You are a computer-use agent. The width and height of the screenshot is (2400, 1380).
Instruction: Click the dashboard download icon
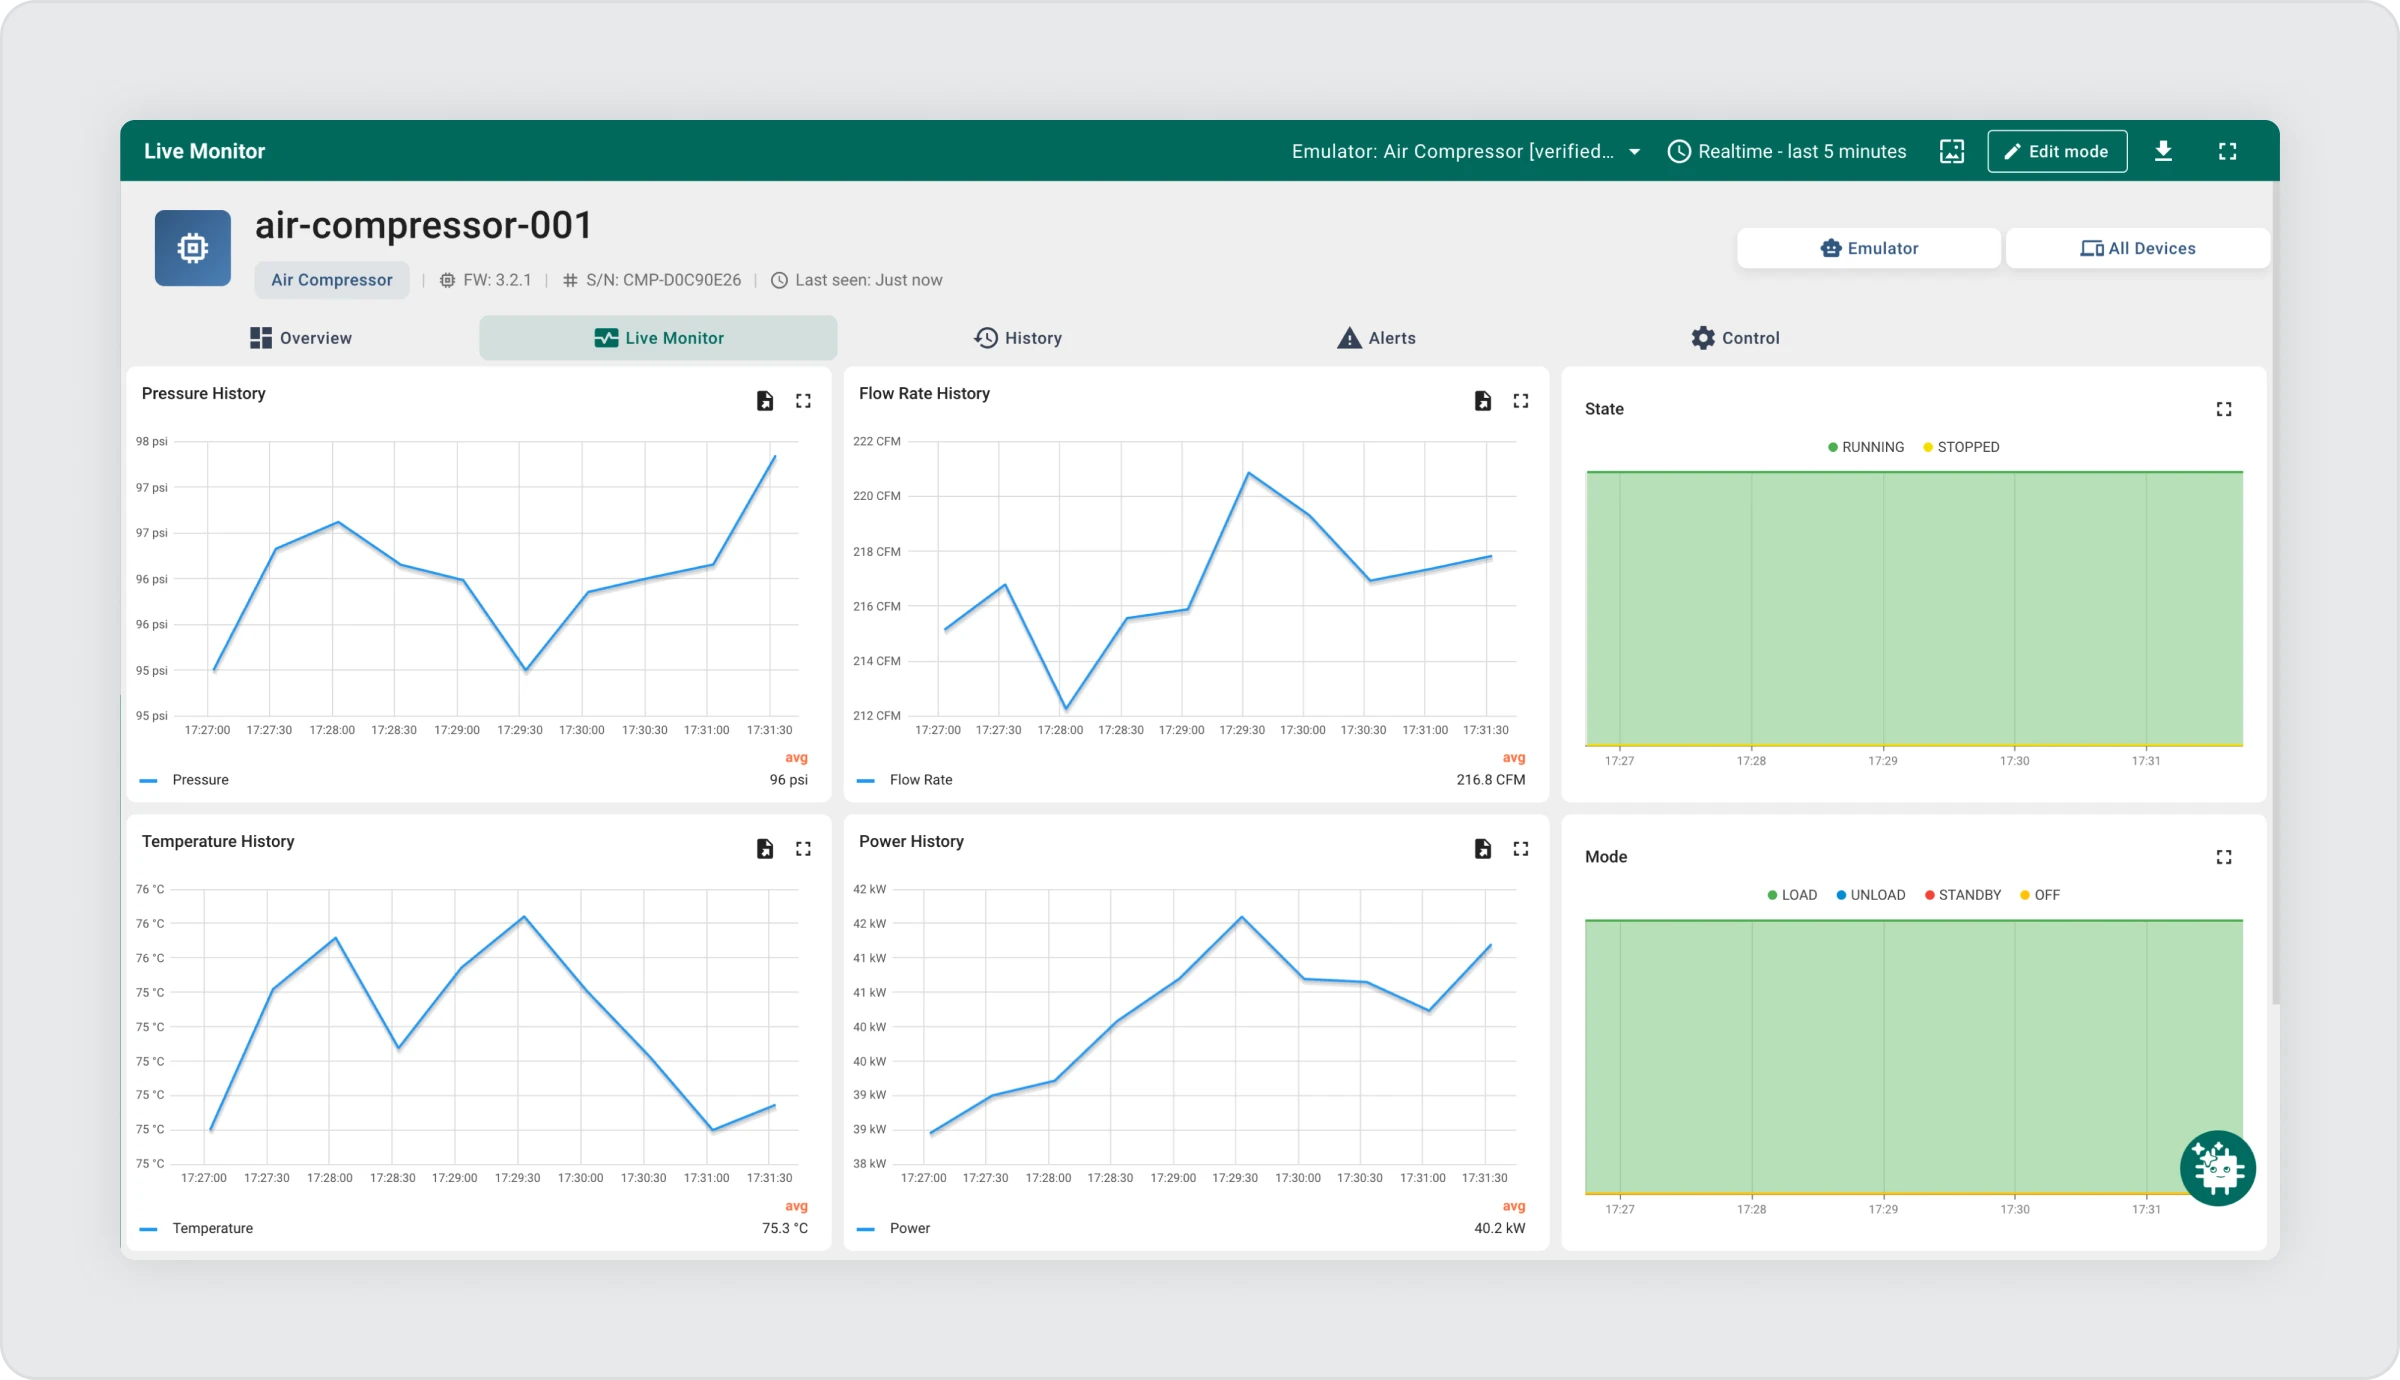[x=2163, y=151]
